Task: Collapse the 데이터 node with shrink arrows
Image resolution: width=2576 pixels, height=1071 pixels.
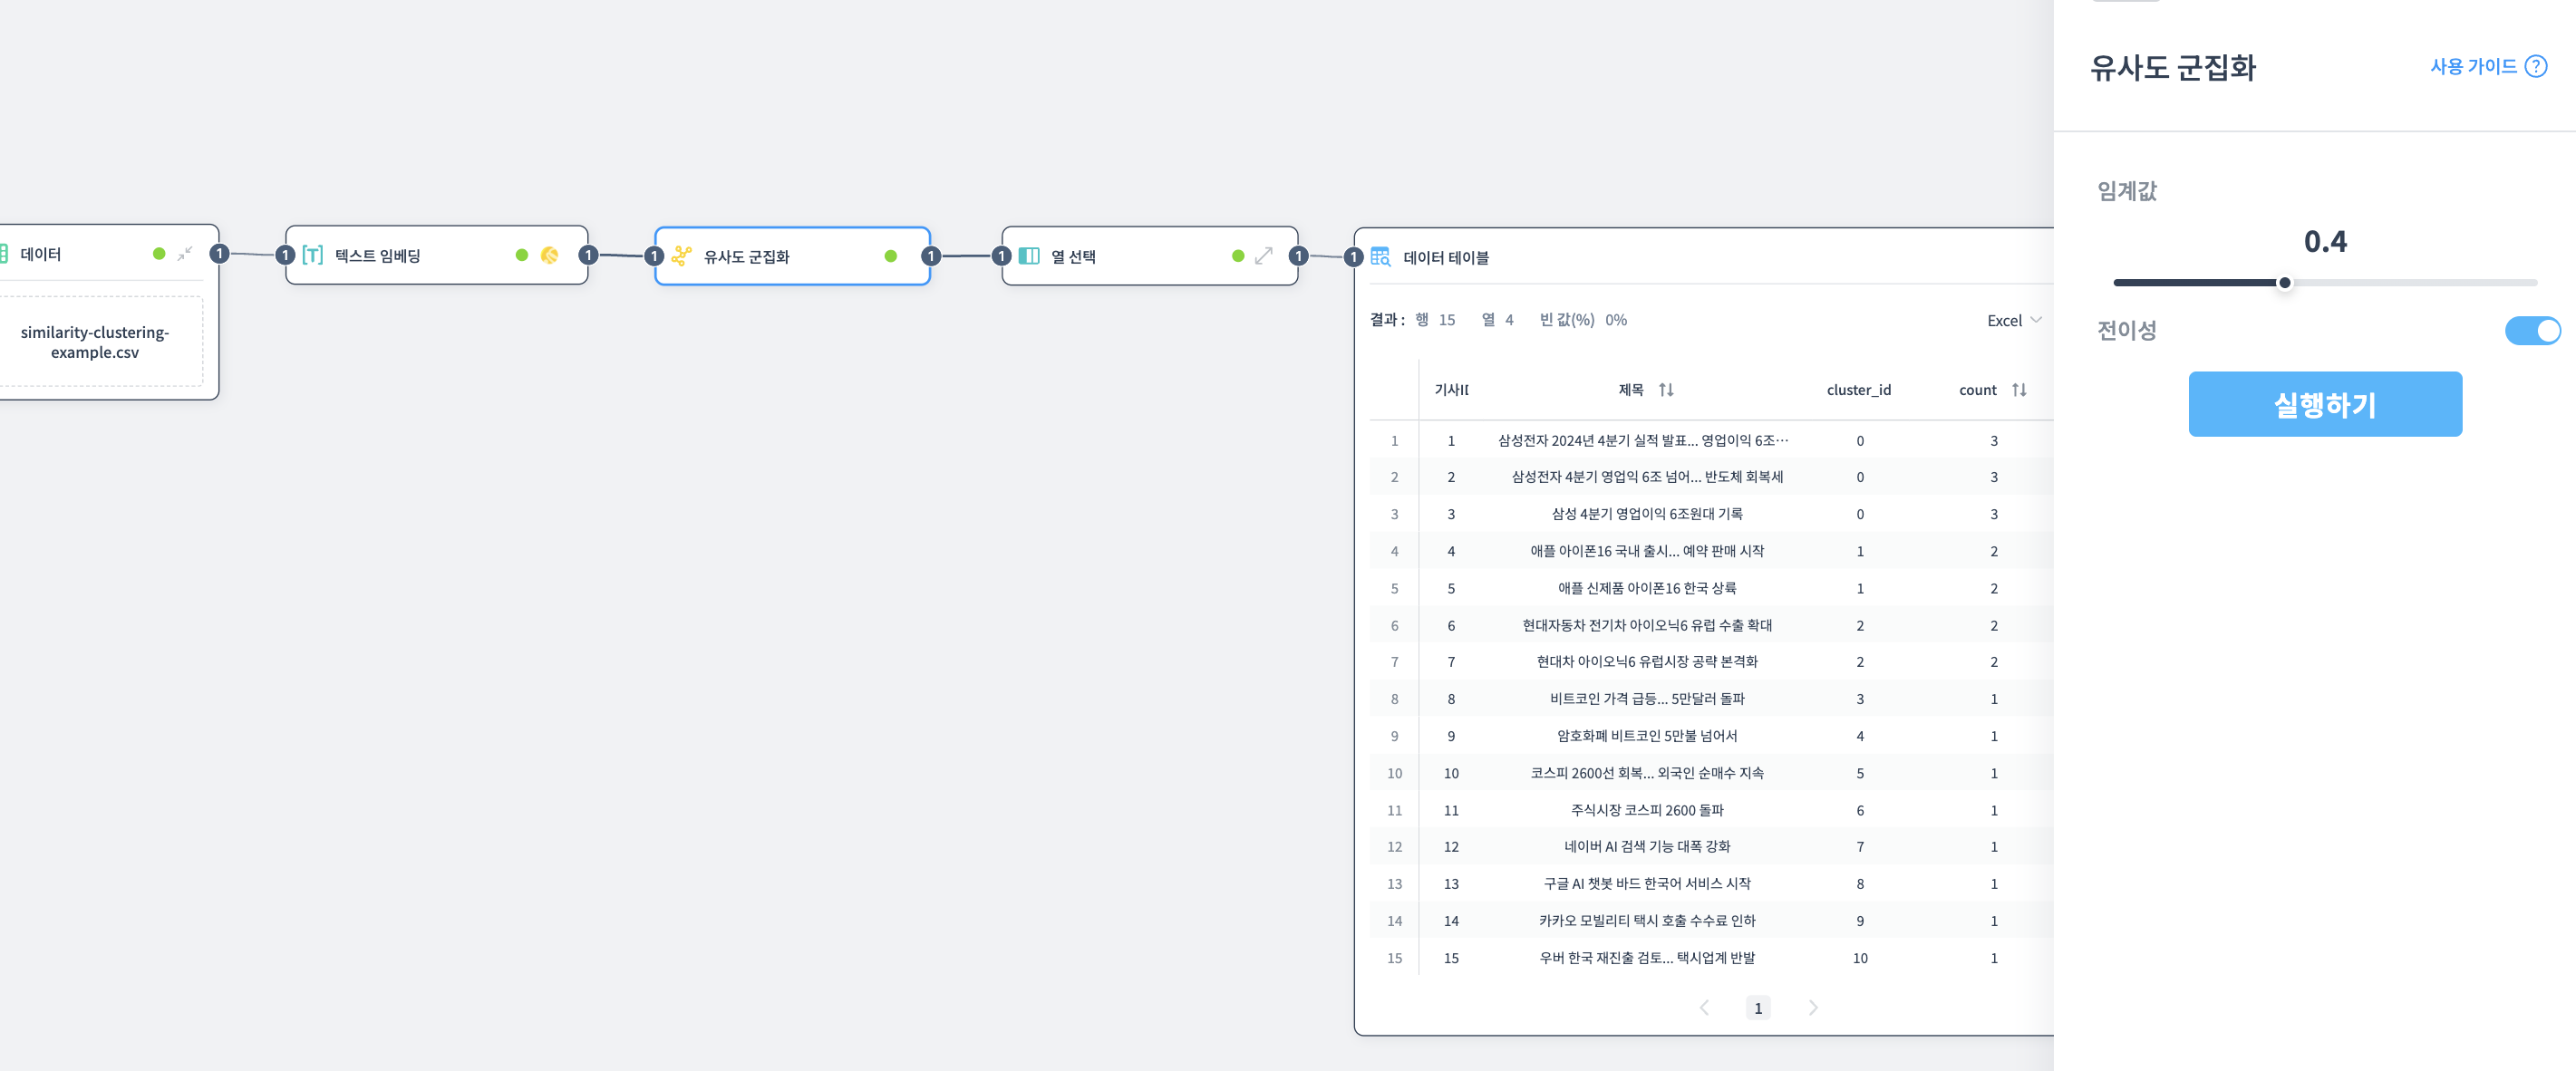Action: click(x=185, y=254)
